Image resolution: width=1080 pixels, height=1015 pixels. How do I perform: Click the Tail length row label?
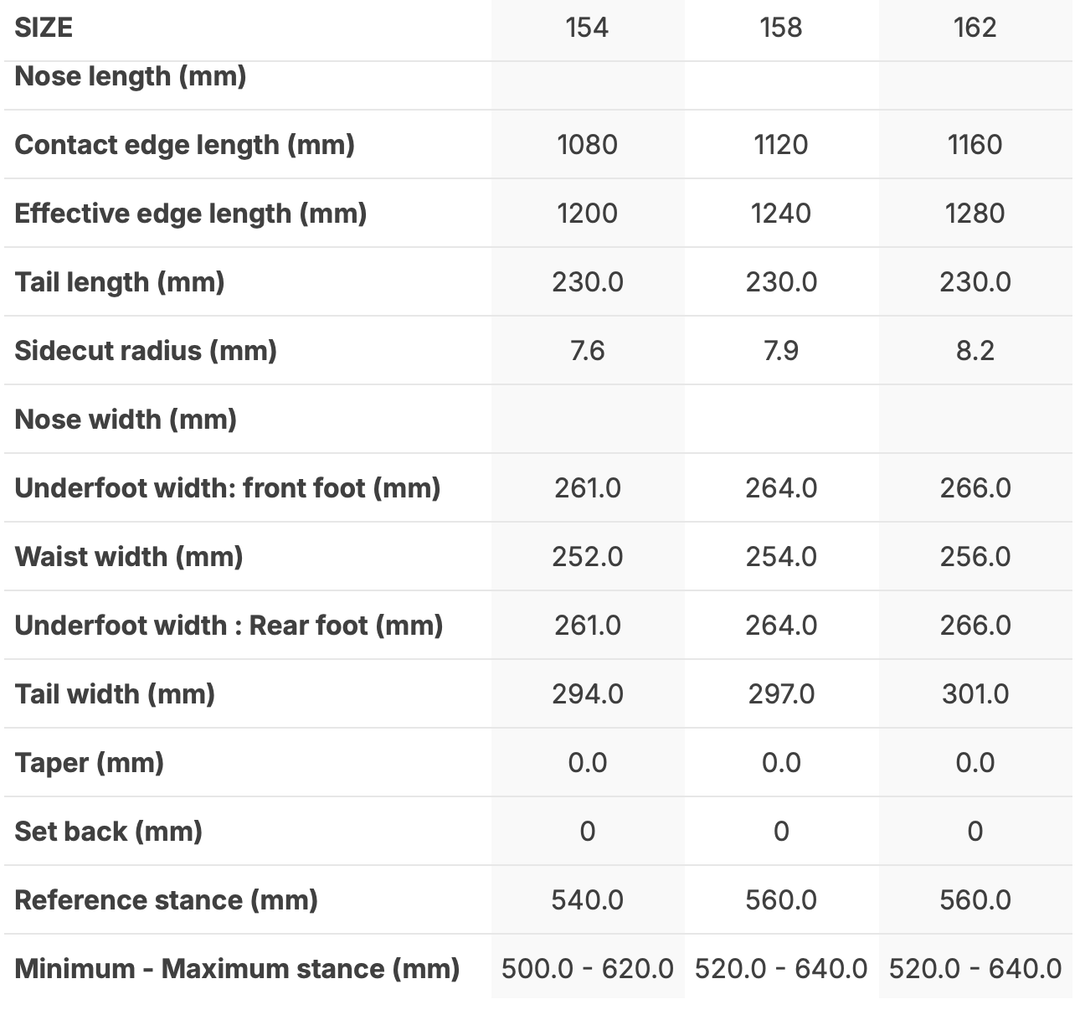[x=120, y=282]
